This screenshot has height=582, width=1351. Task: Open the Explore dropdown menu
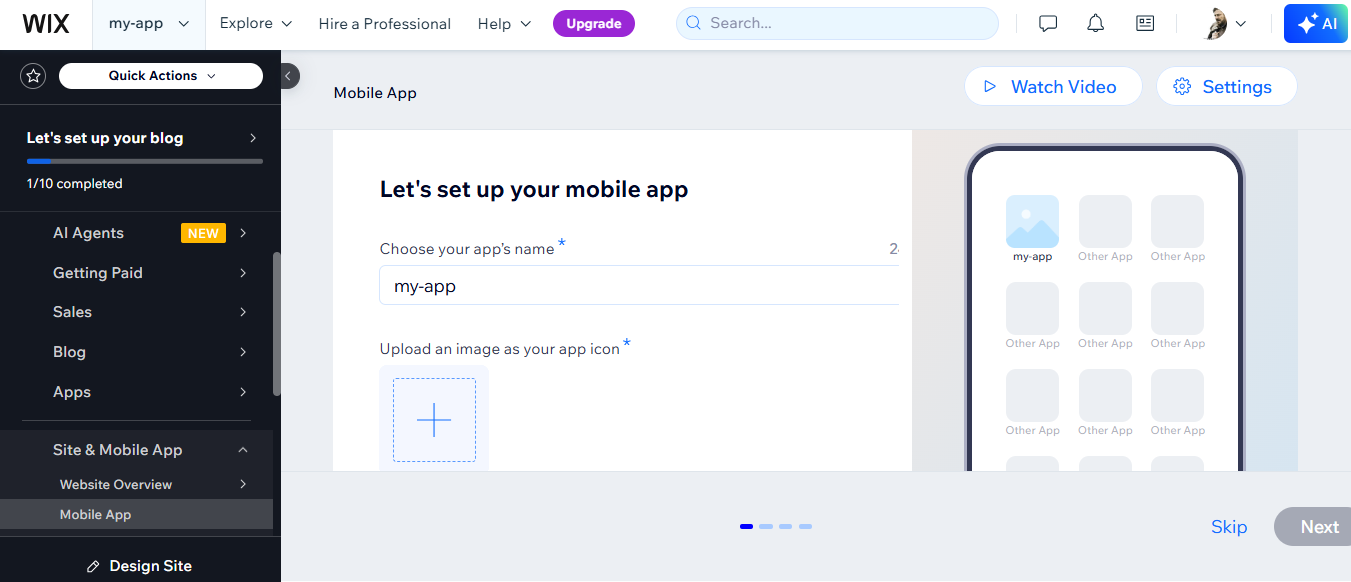(256, 24)
